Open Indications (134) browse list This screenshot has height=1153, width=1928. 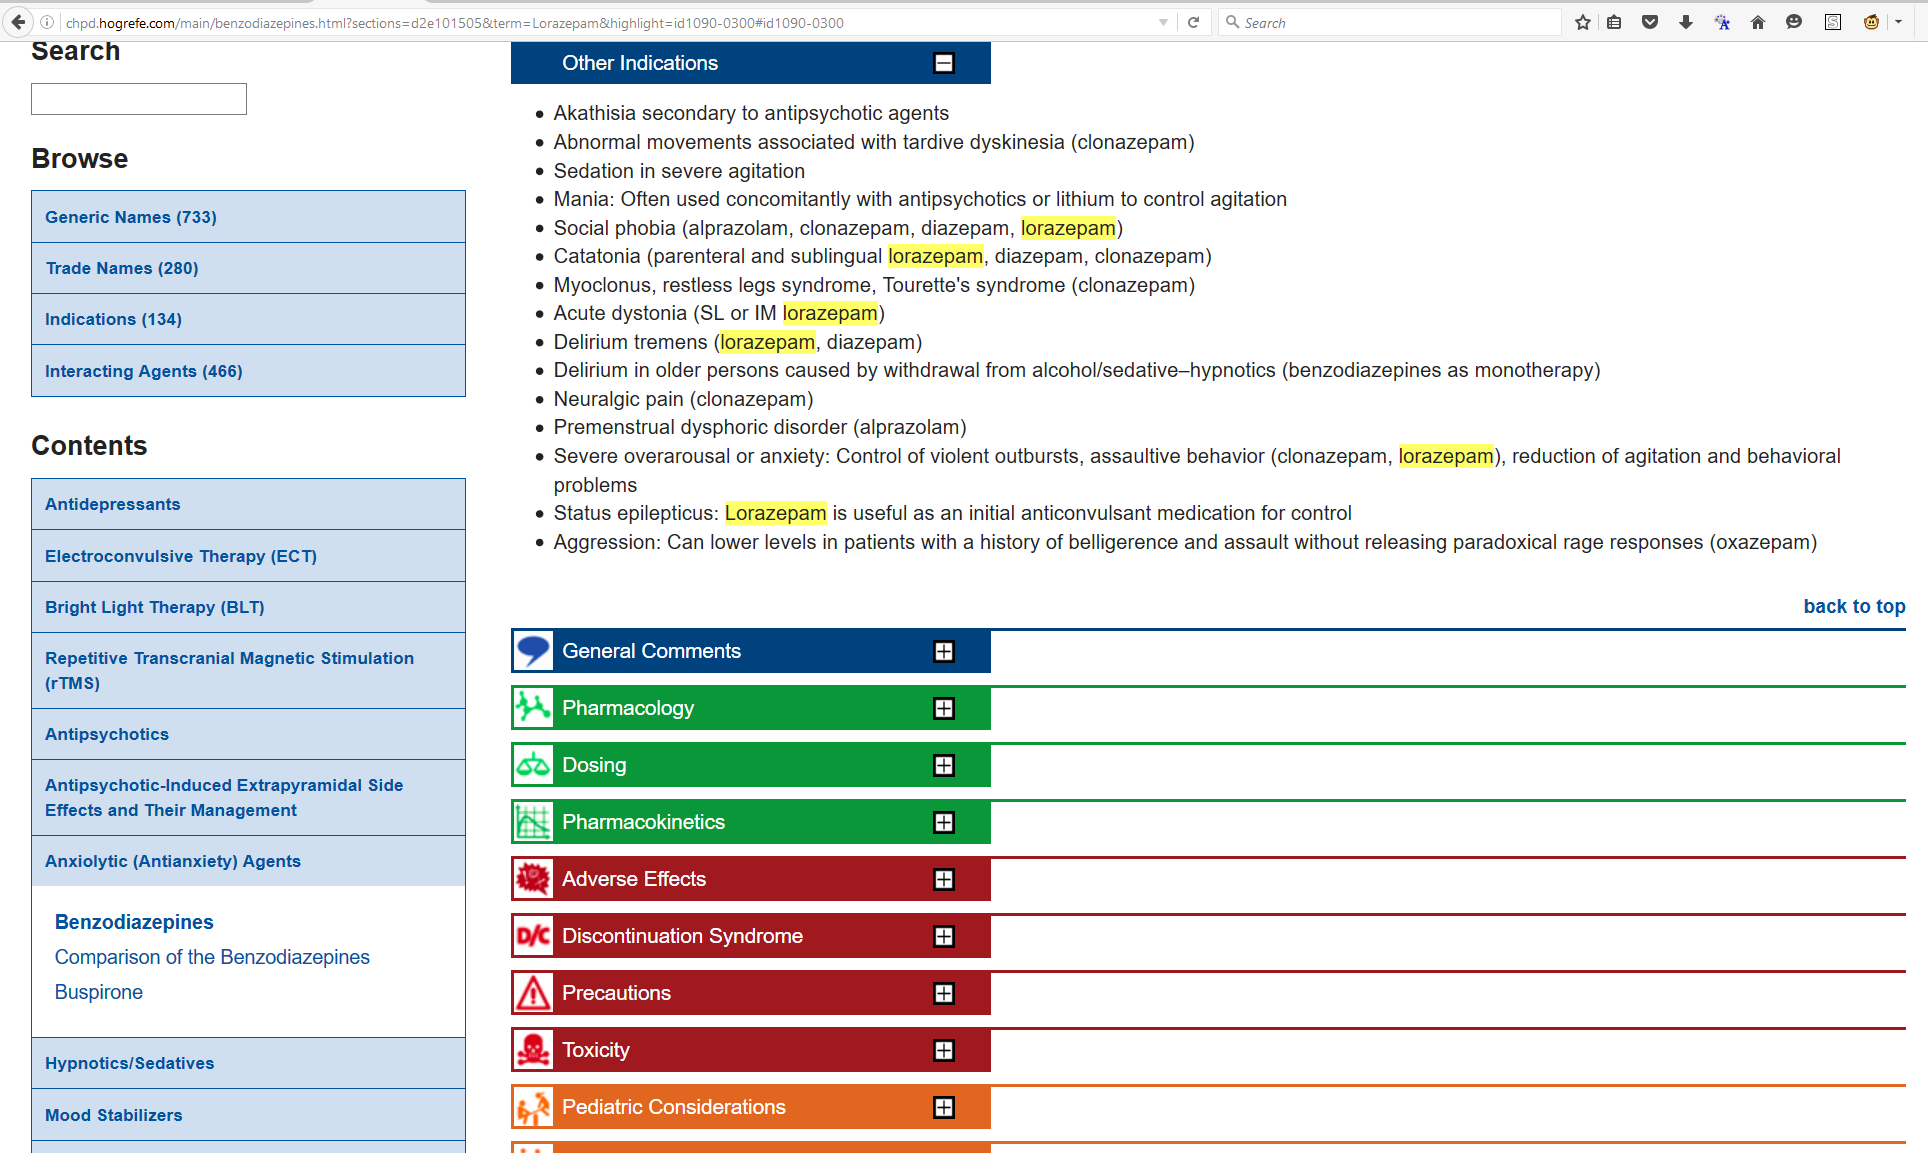point(248,319)
